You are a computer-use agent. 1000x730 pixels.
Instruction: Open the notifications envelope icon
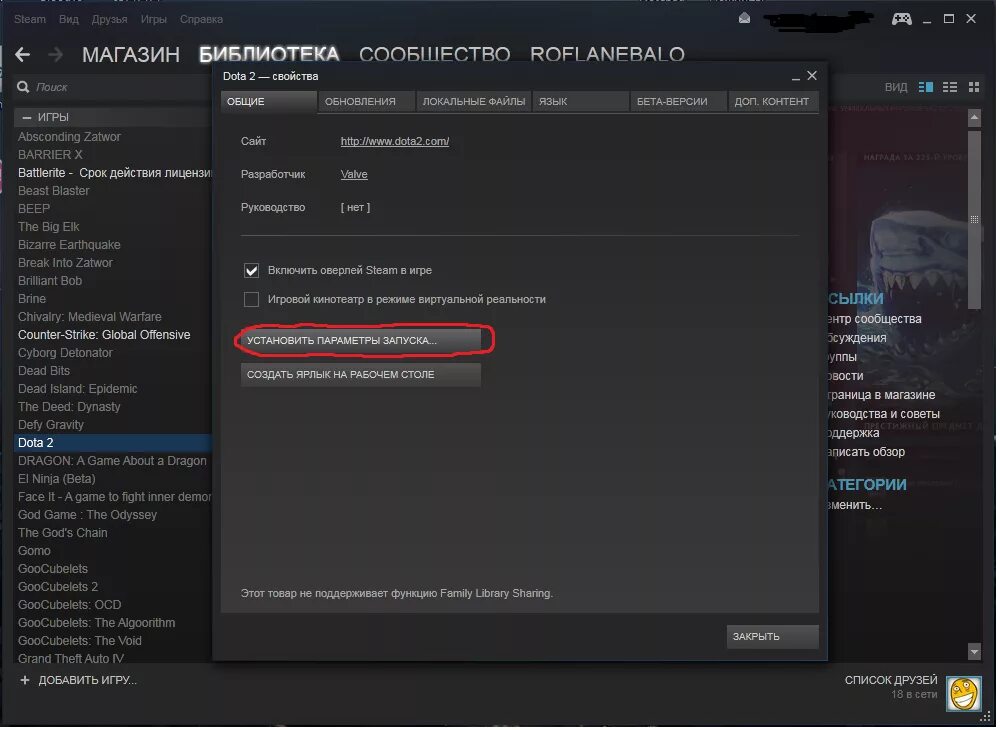tap(744, 18)
